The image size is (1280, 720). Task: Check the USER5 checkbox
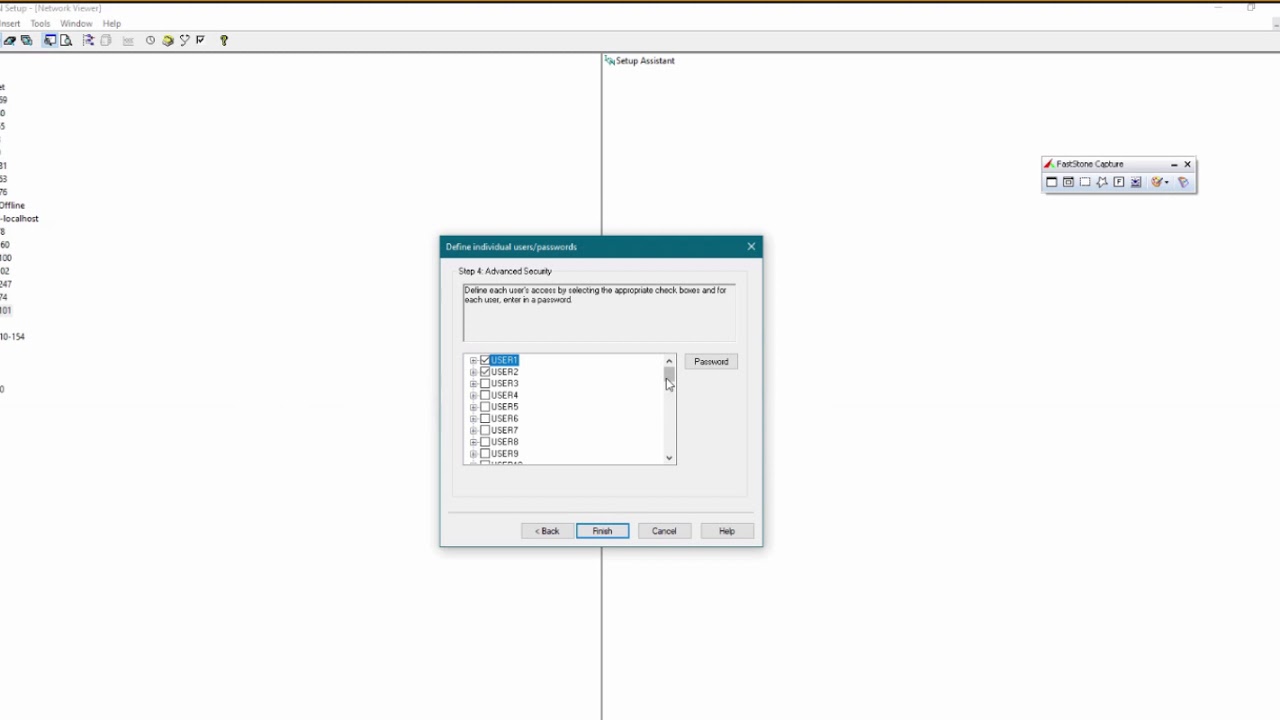[x=485, y=407]
